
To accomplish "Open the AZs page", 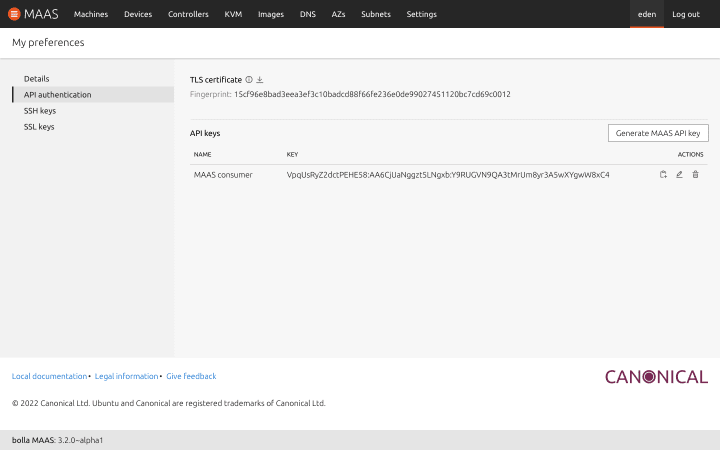I will (x=338, y=14).
